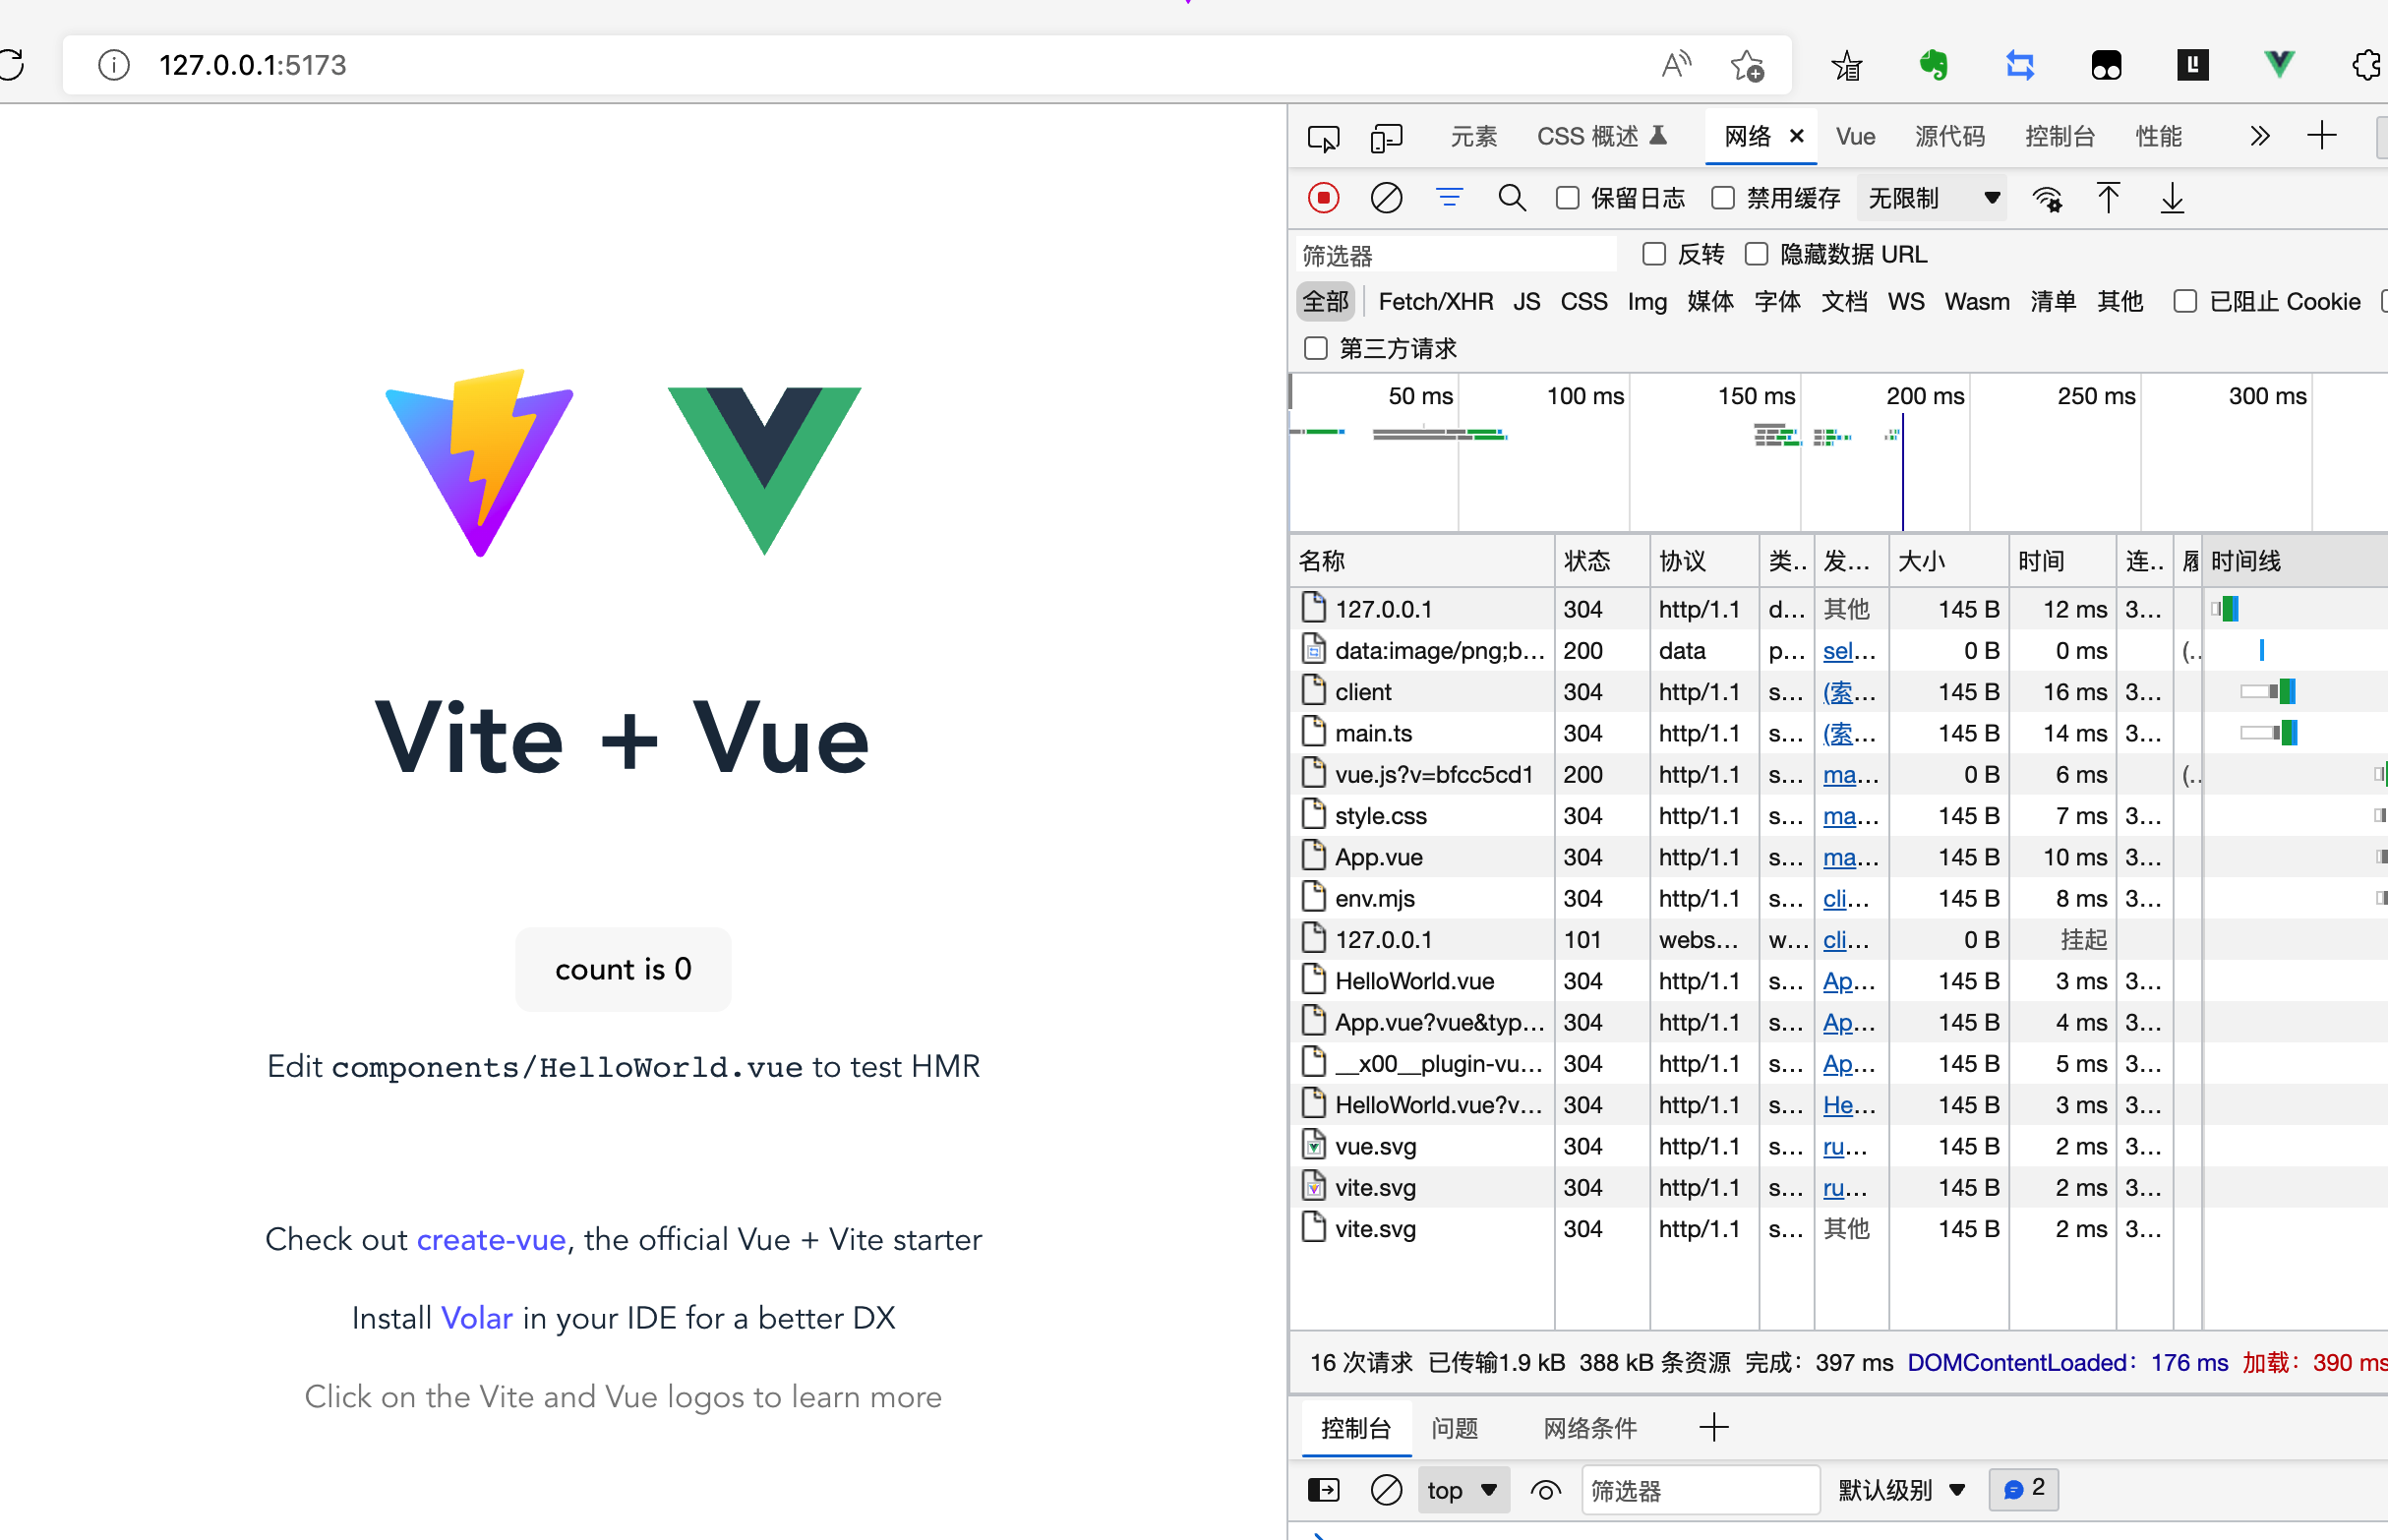Click the Vue devtools extension icon
This screenshot has height=1540, width=2388.
[x=2279, y=65]
